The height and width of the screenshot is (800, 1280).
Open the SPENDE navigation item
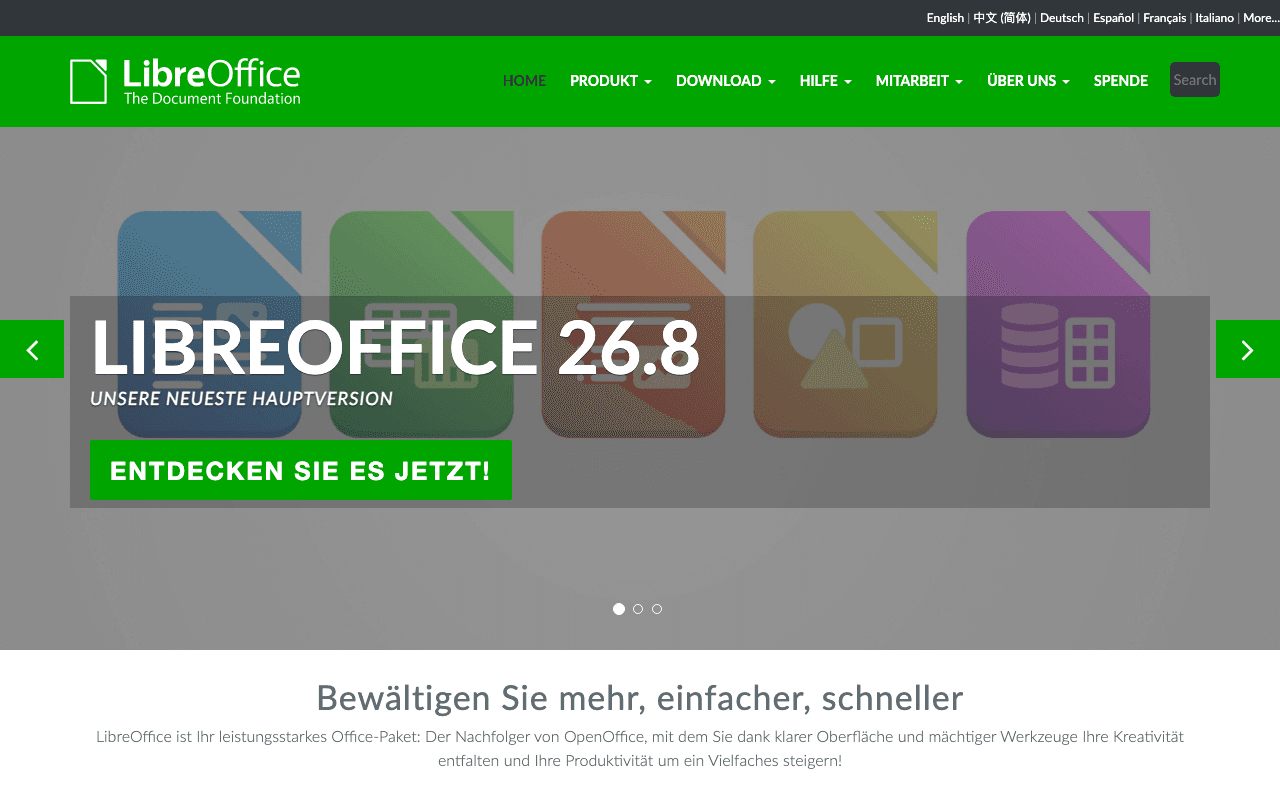[1121, 81]
